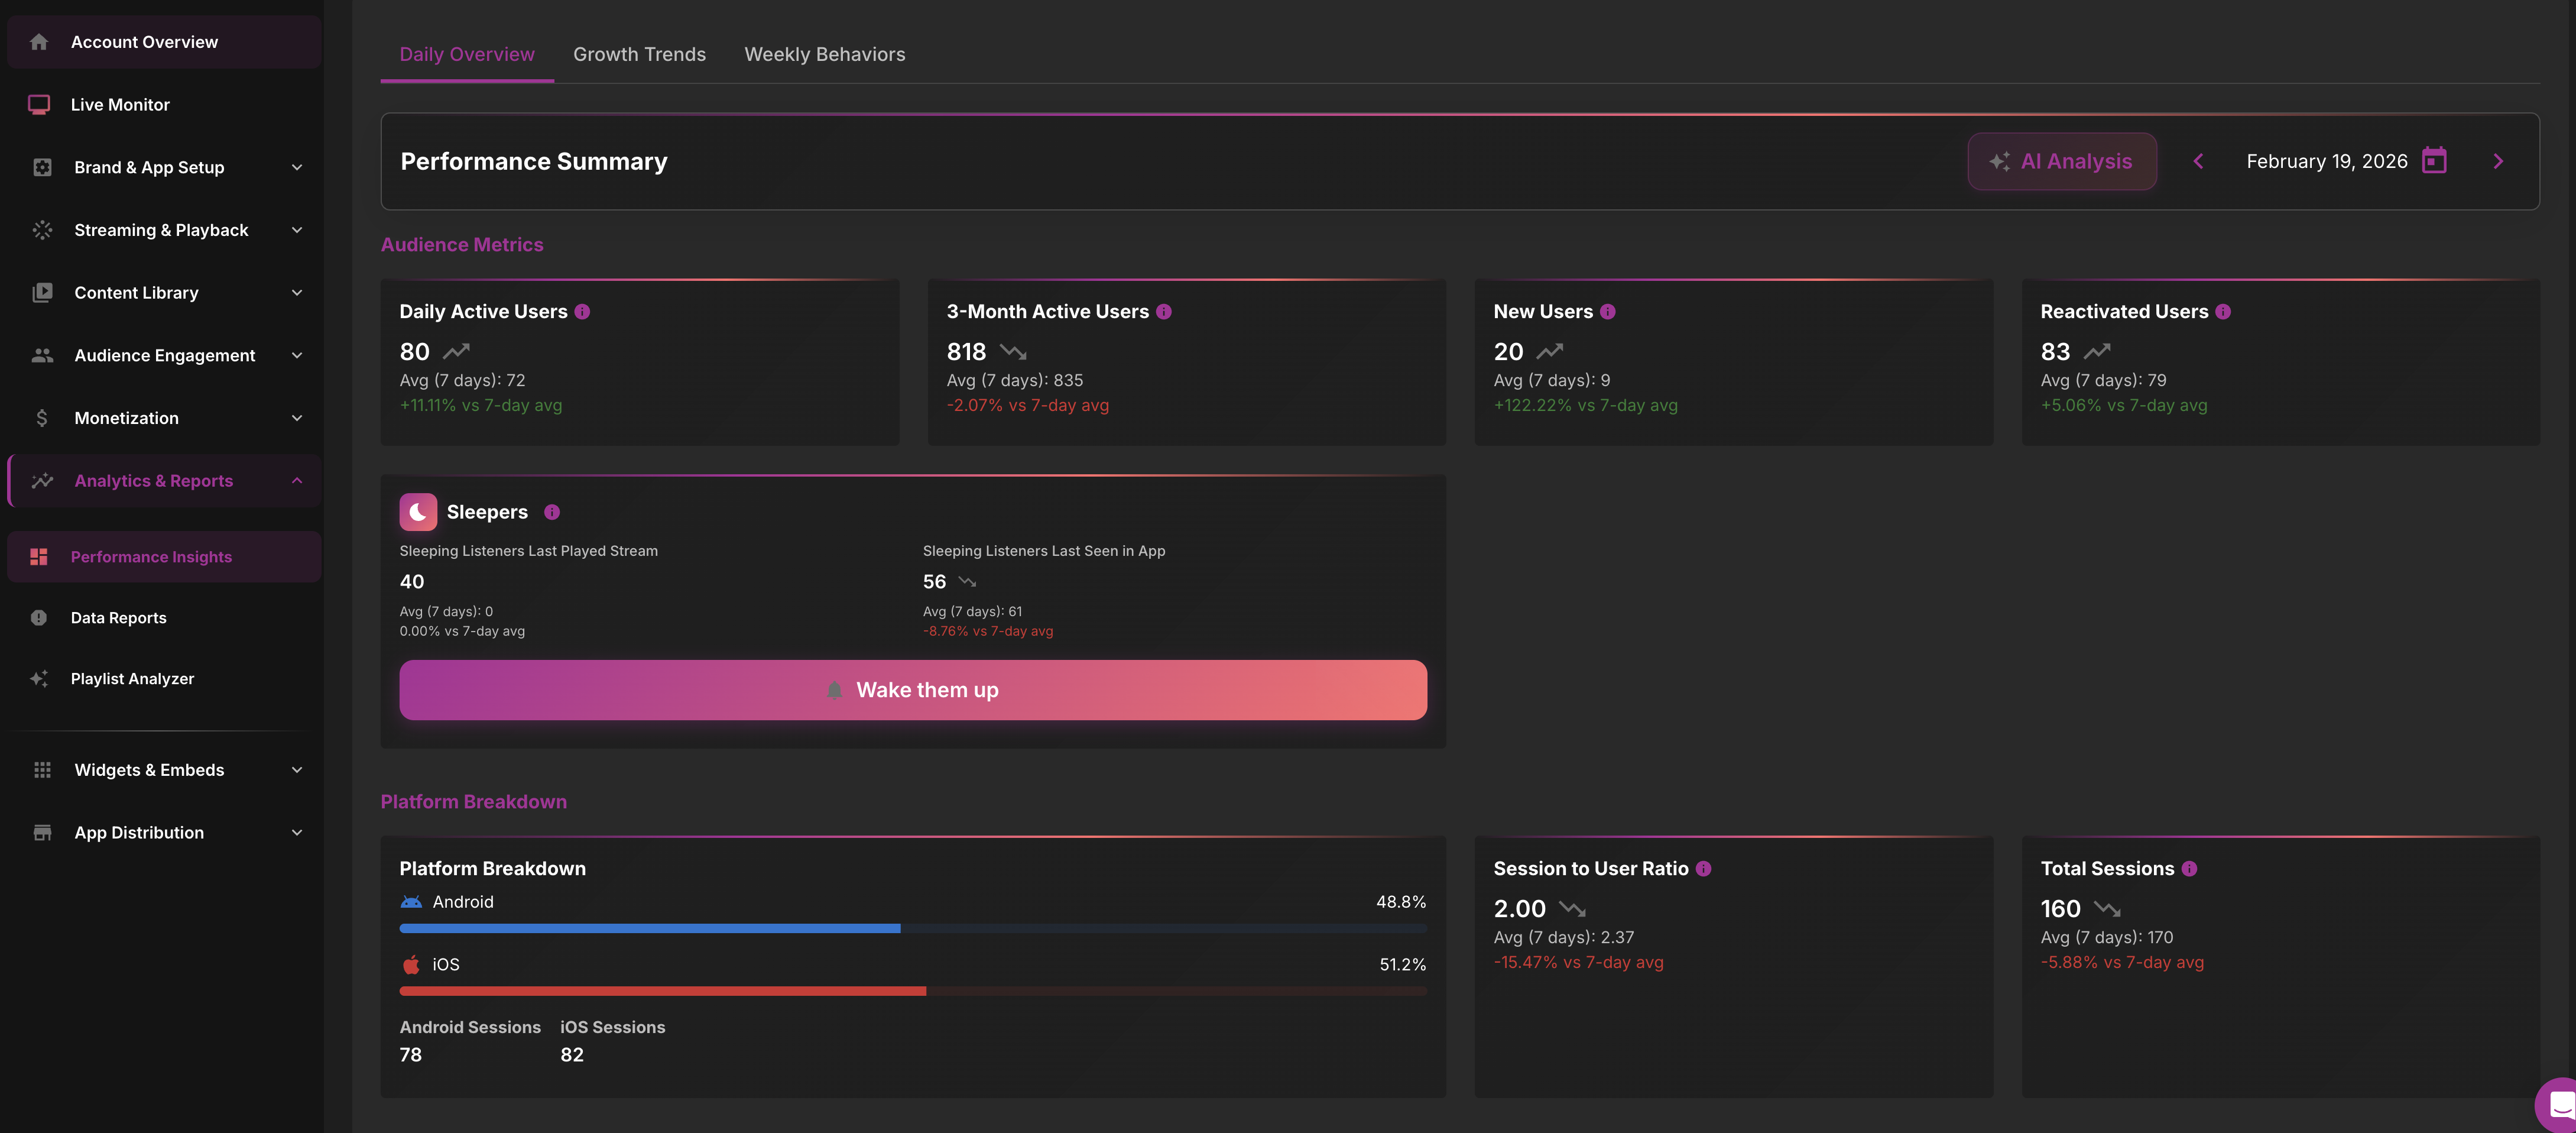Click the Sleepers info icon
This screenshot has height=1133, width=2576.
(x=552, y=512)
